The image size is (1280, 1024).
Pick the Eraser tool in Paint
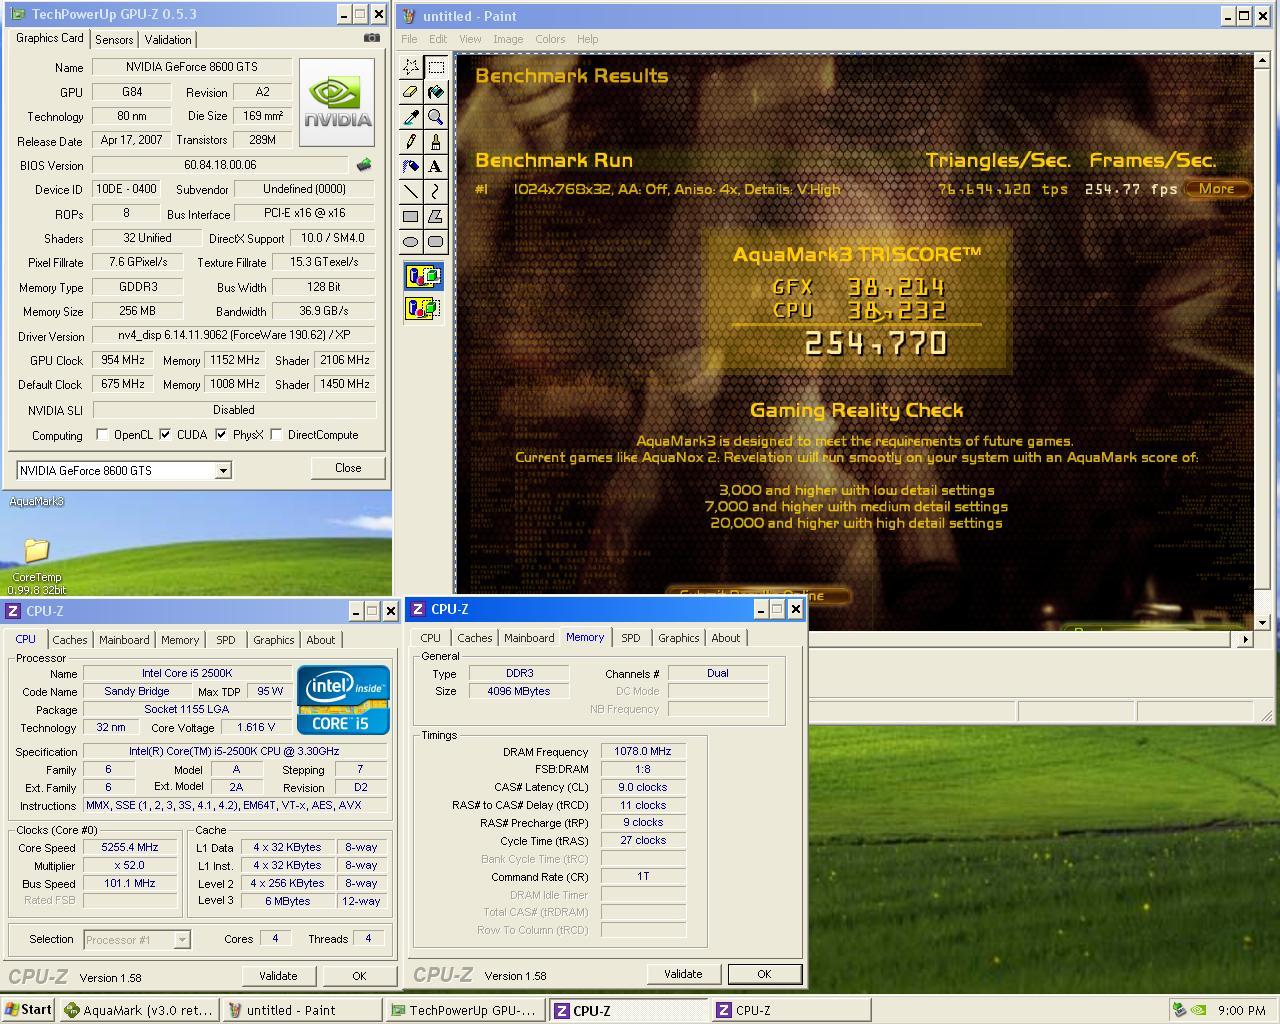click(411, 92)
